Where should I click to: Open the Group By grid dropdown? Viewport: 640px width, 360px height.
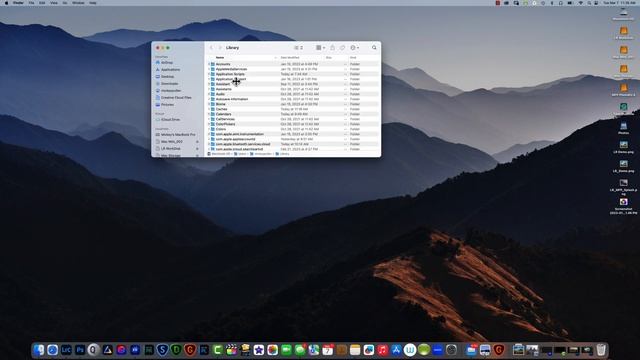pos(320,48)
